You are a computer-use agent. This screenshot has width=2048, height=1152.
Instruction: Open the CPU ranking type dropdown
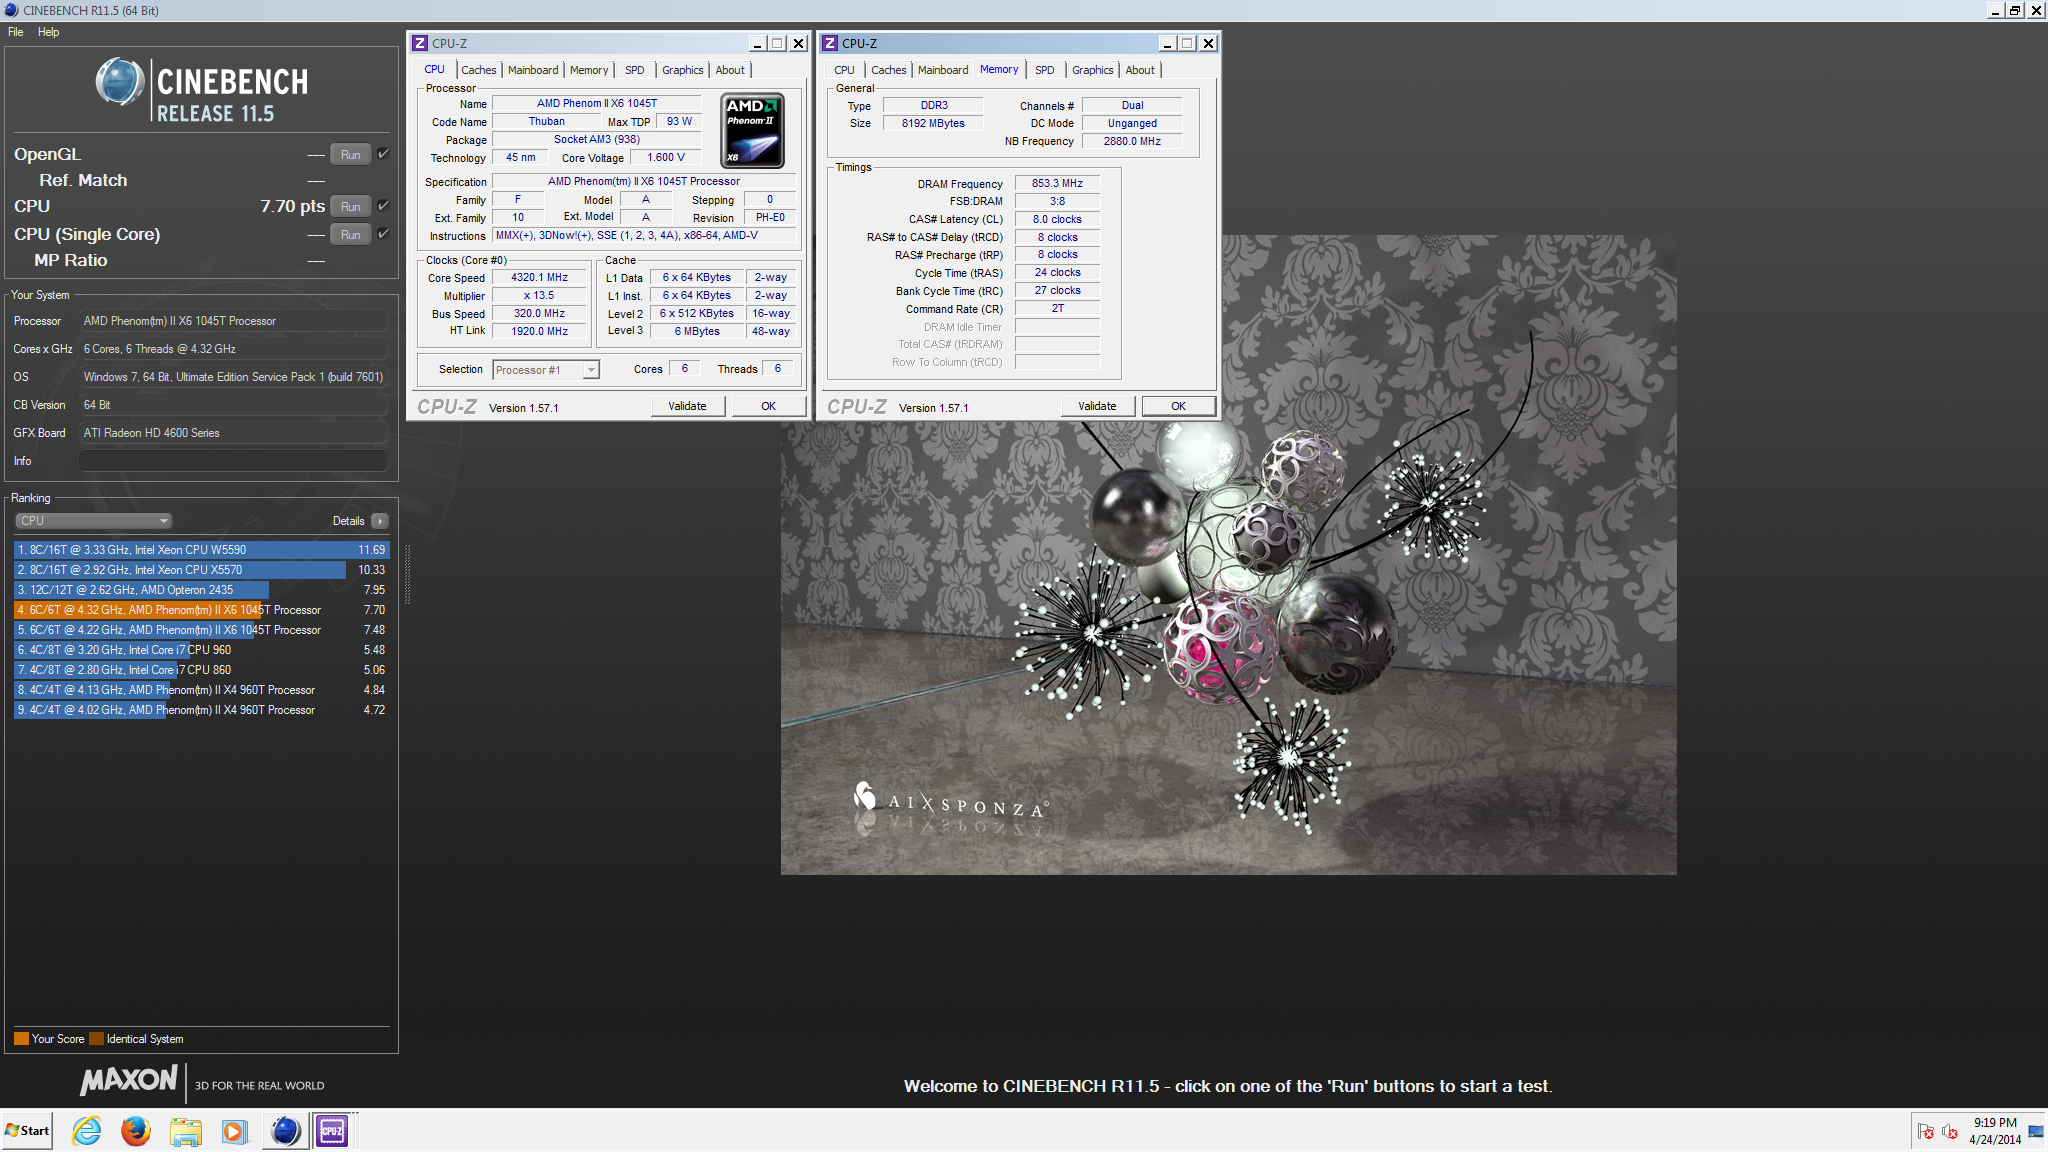pyautogui.click(x=94, y=521)
